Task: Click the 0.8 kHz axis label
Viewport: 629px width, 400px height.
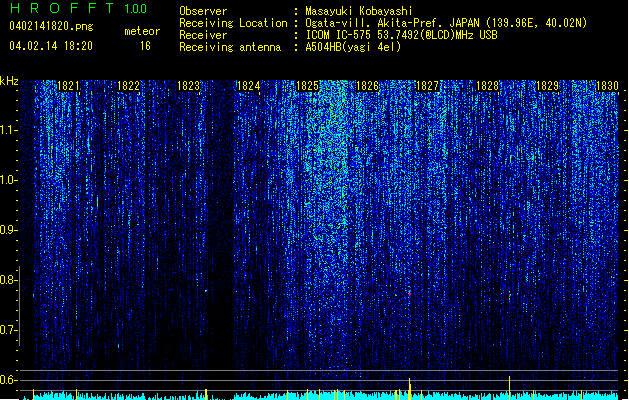Action: (x=8, y=280)
